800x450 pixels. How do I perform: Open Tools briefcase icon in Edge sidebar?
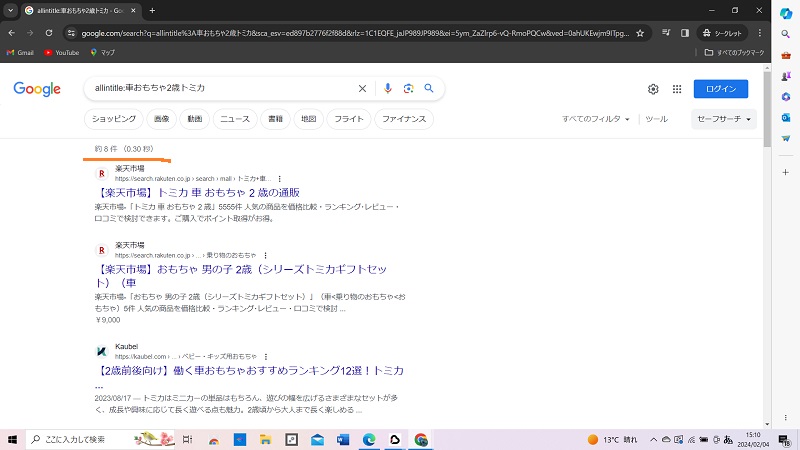(x=786, y=55)
